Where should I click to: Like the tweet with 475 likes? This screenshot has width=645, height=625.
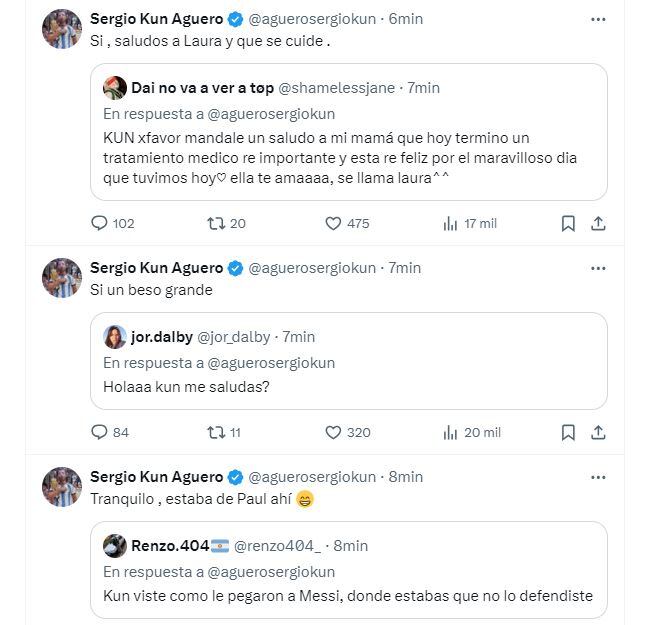tap(334, 223)
